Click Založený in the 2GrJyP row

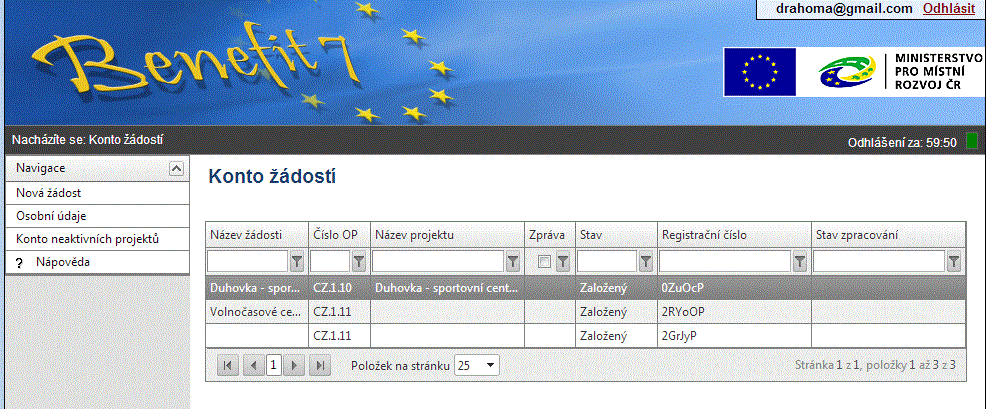tap(604, 335)
